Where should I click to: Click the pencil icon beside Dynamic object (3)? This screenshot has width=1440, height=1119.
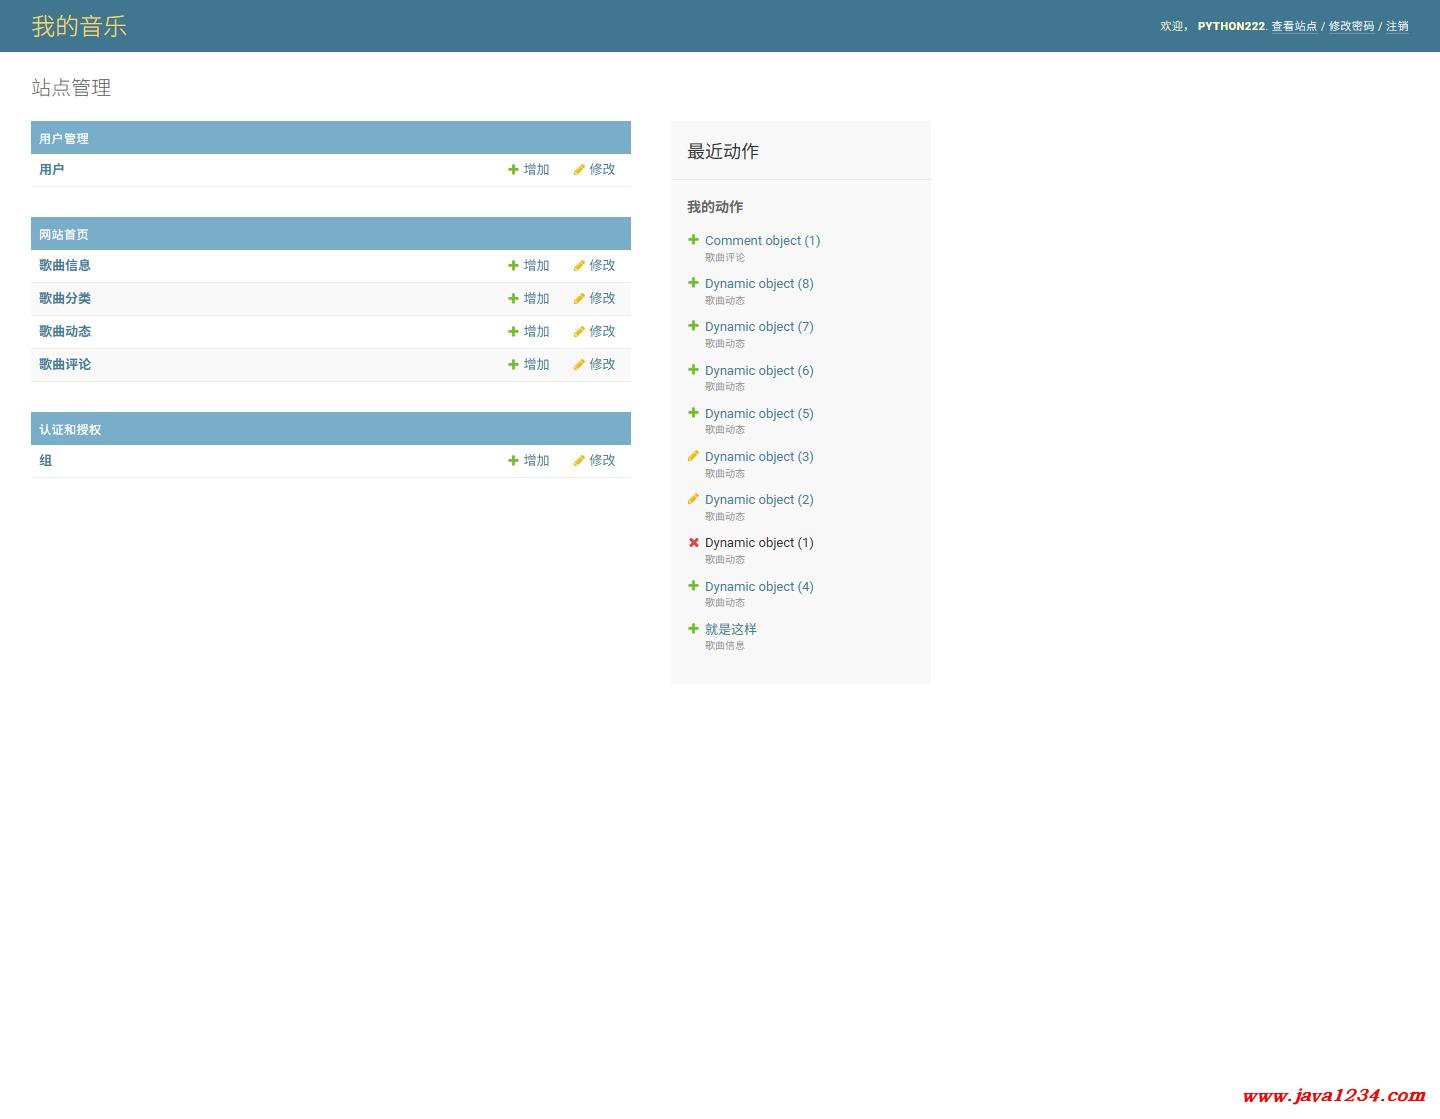693,456
